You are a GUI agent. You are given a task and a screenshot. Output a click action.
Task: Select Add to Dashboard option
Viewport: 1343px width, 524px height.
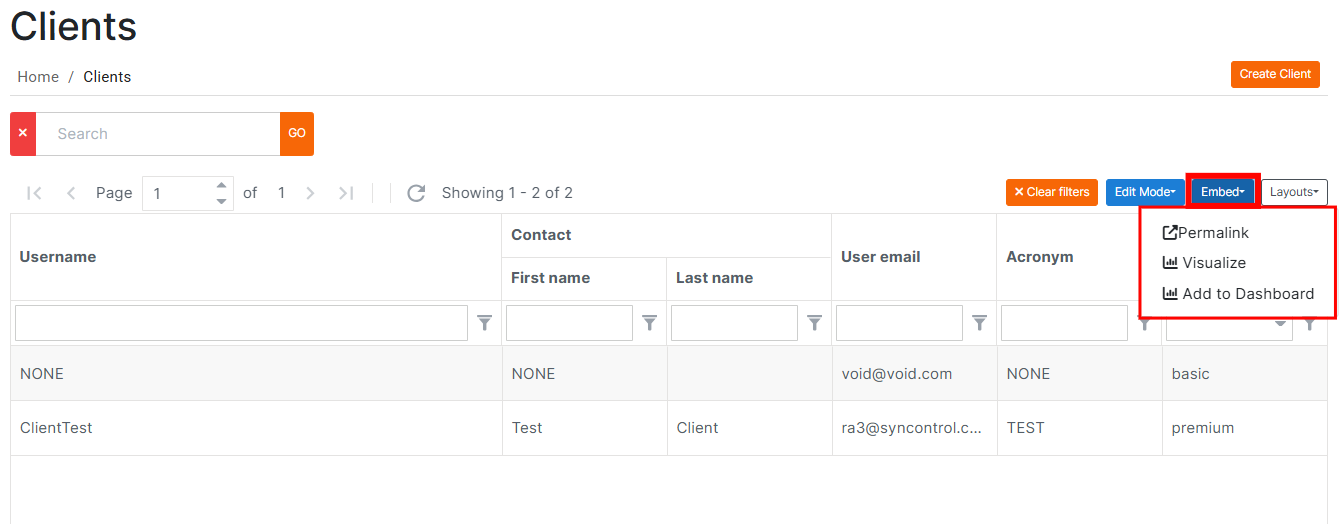point(1238,294)
